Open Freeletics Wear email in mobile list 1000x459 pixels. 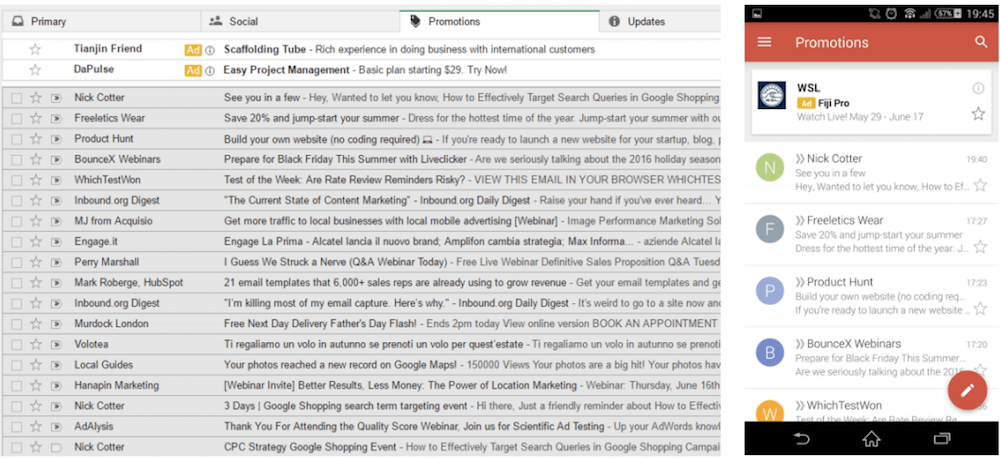pos(871,235)
